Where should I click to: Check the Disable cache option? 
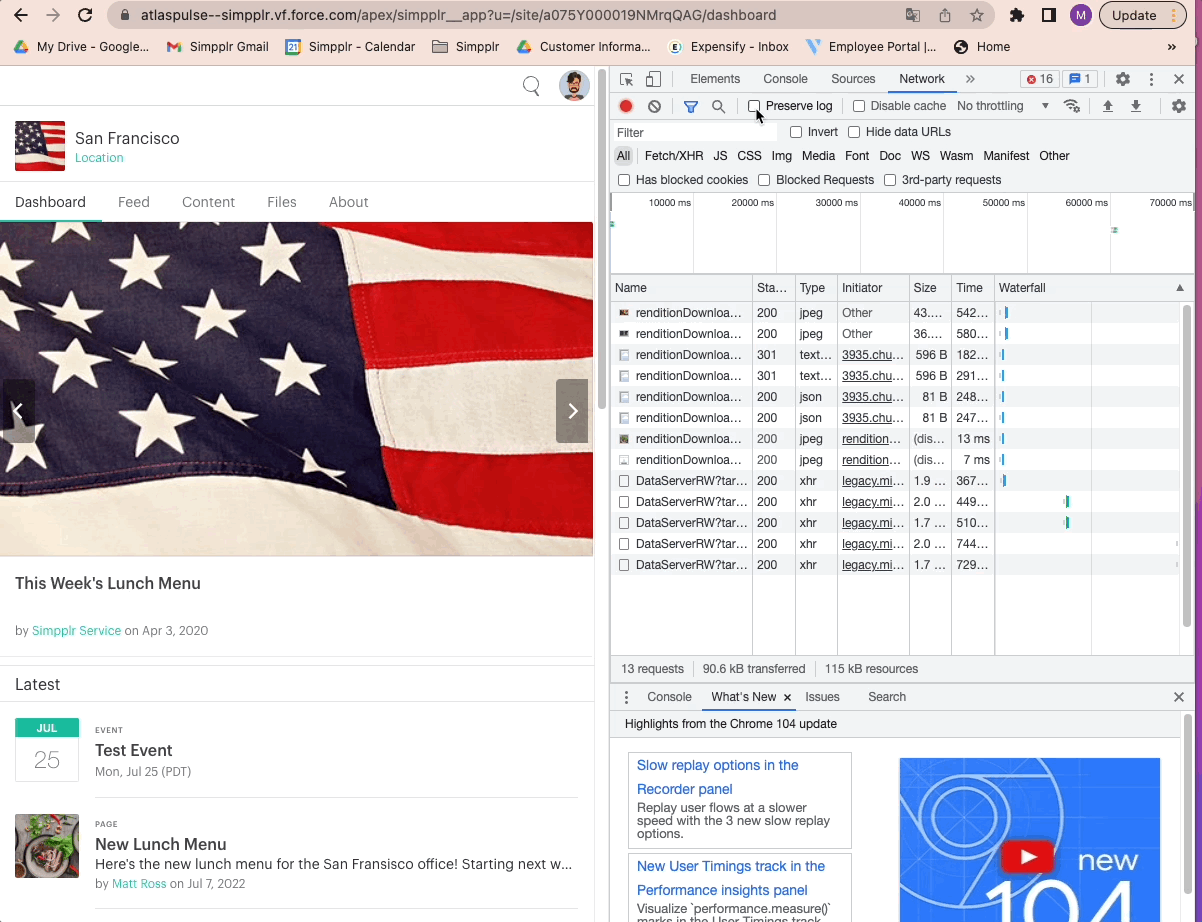tap(859, 105)
